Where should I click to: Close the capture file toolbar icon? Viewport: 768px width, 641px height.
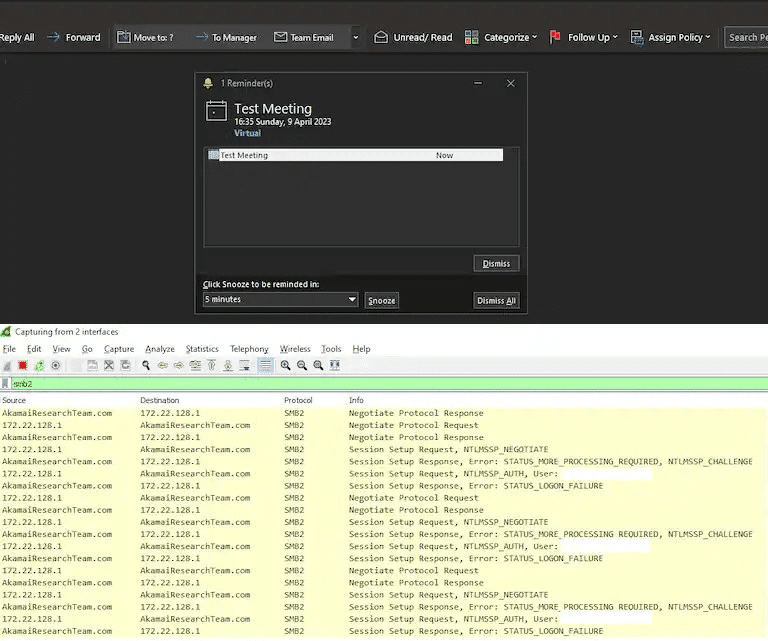[109, 365]
